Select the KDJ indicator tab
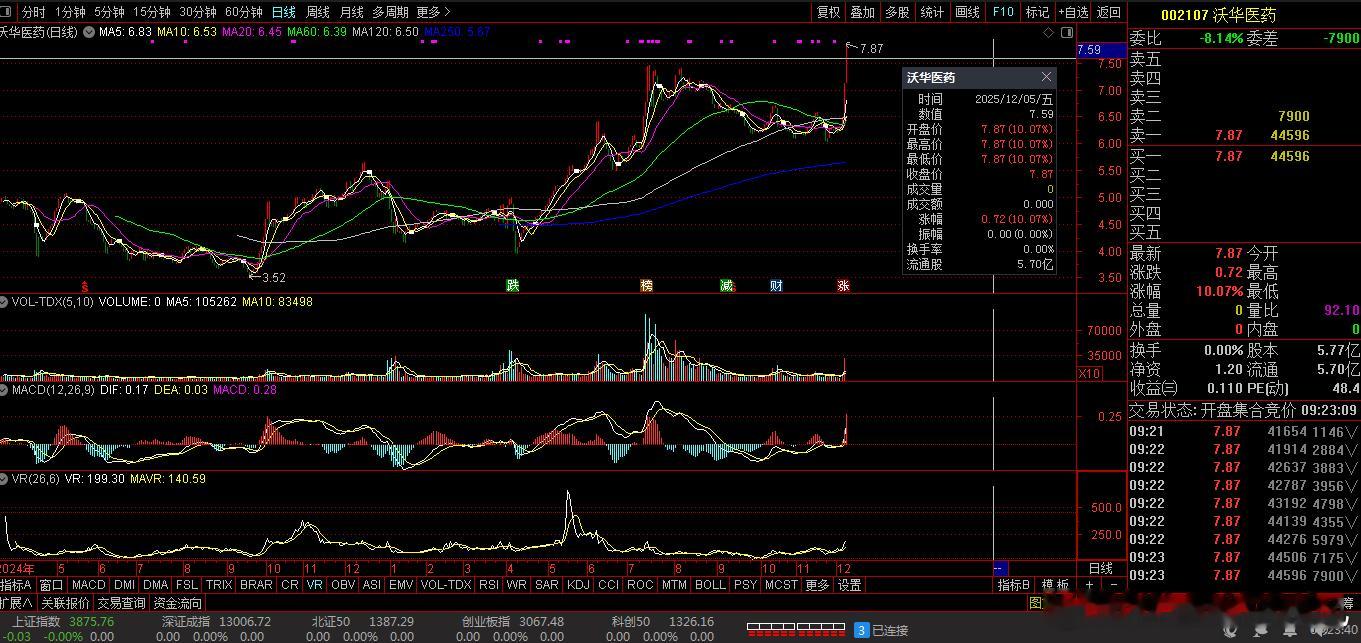Viewport: 1361px width, 643px height. coord(578,585)
